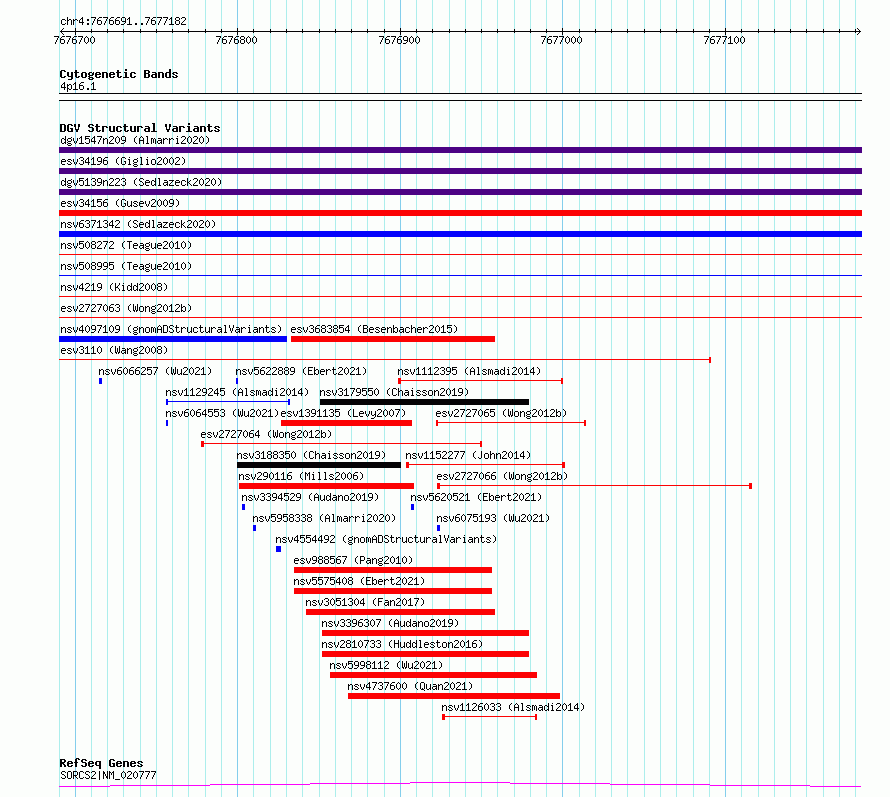Click the ruler at position 7676900

click(400, 40)
